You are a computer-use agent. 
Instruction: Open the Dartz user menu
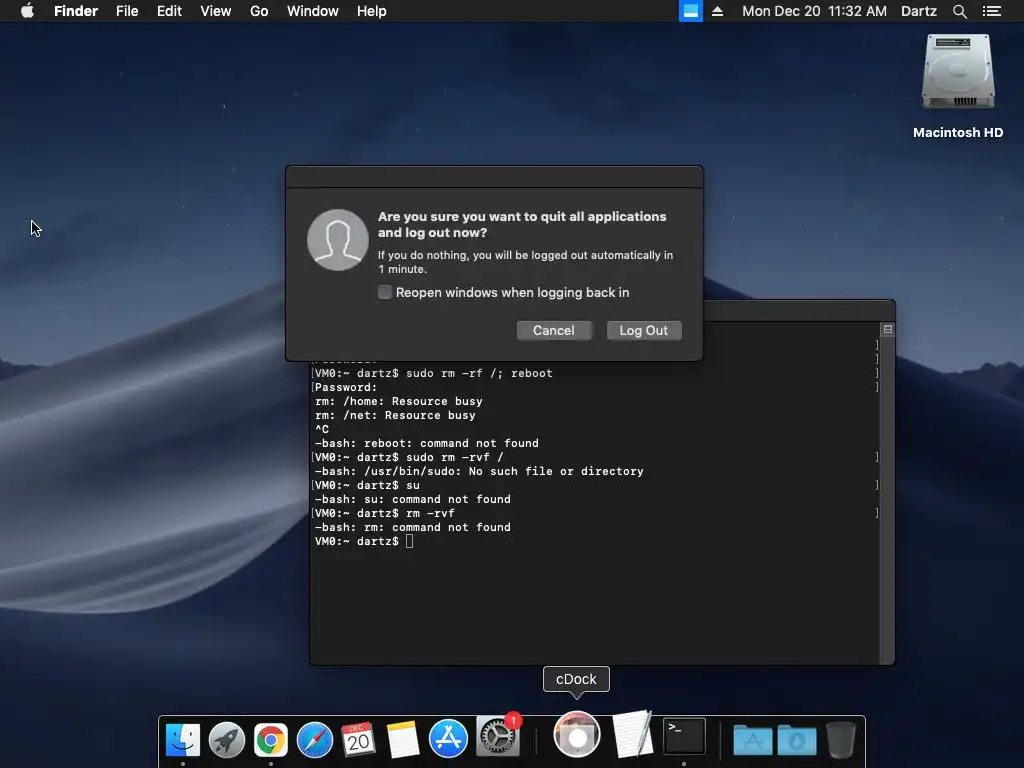click(919, 11)
